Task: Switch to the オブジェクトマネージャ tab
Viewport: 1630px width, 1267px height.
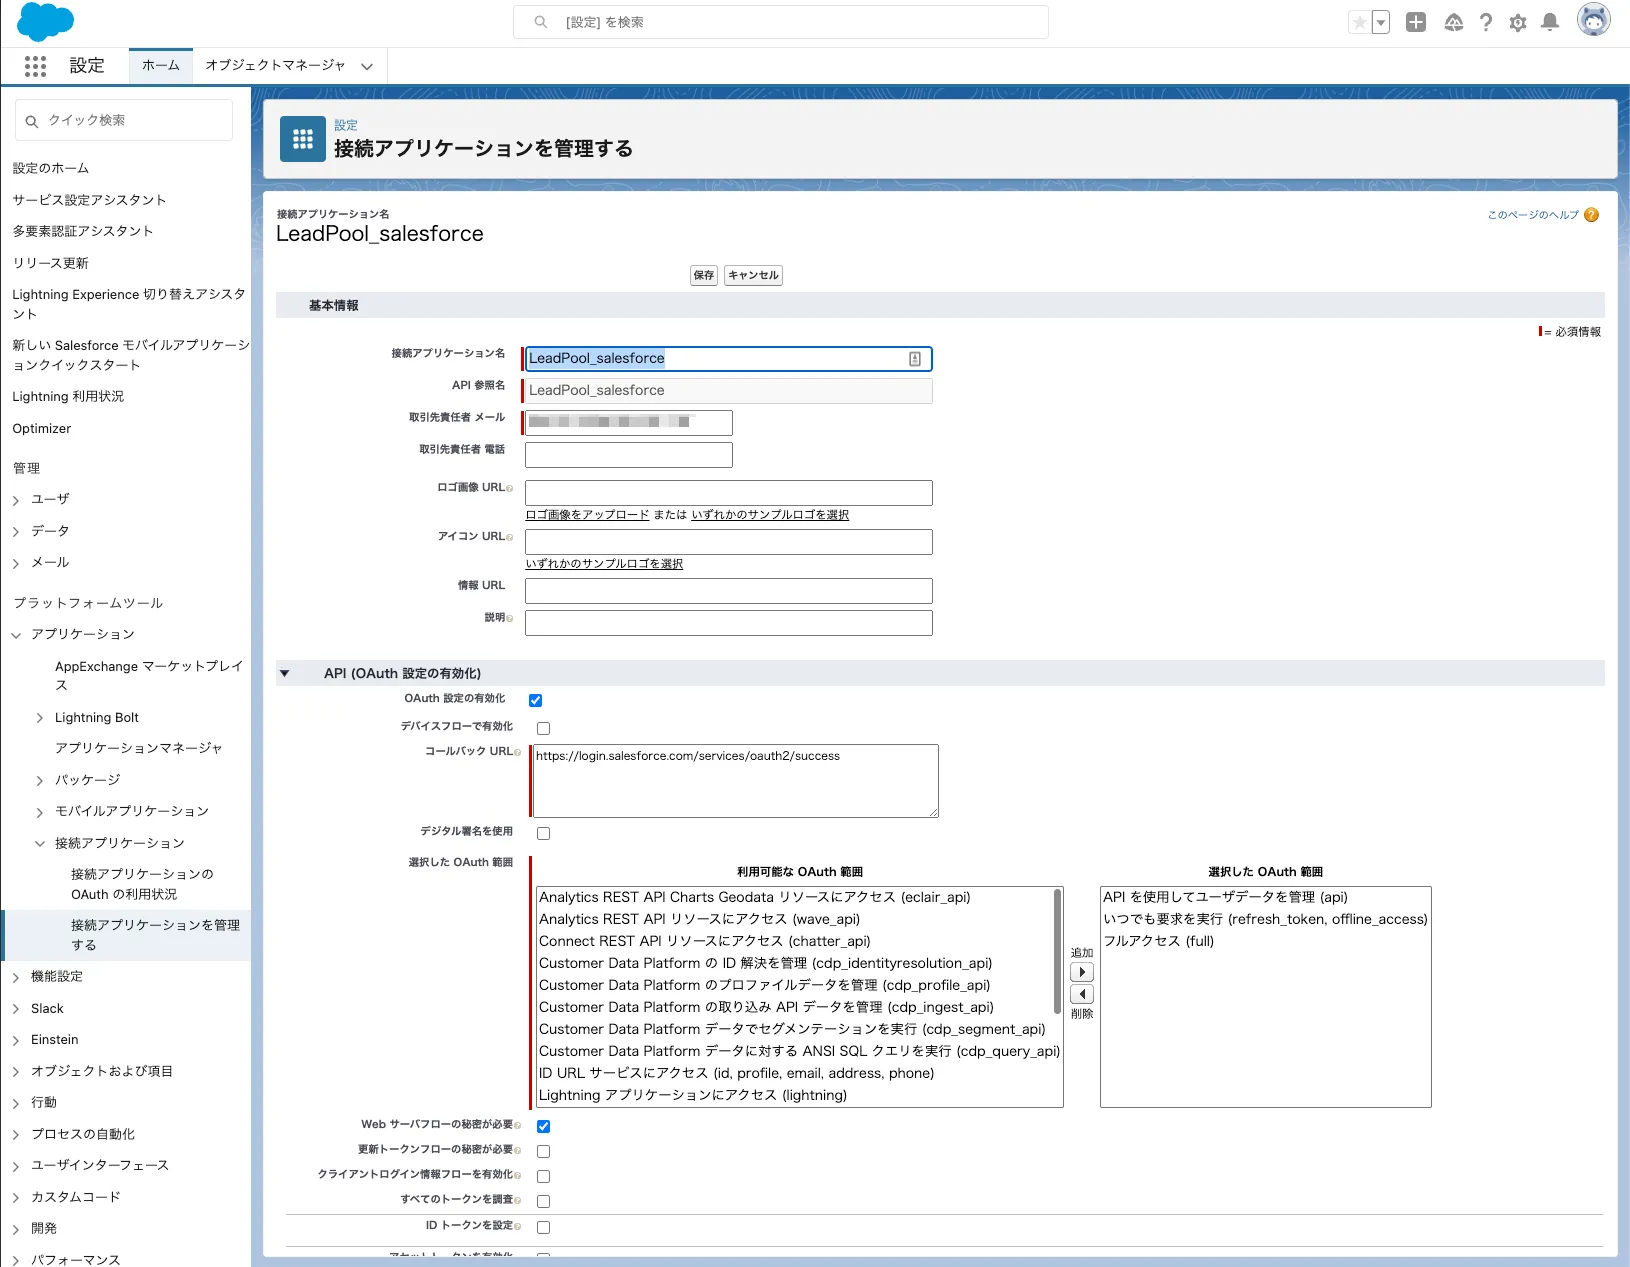Action: click(x=275, y=65)
